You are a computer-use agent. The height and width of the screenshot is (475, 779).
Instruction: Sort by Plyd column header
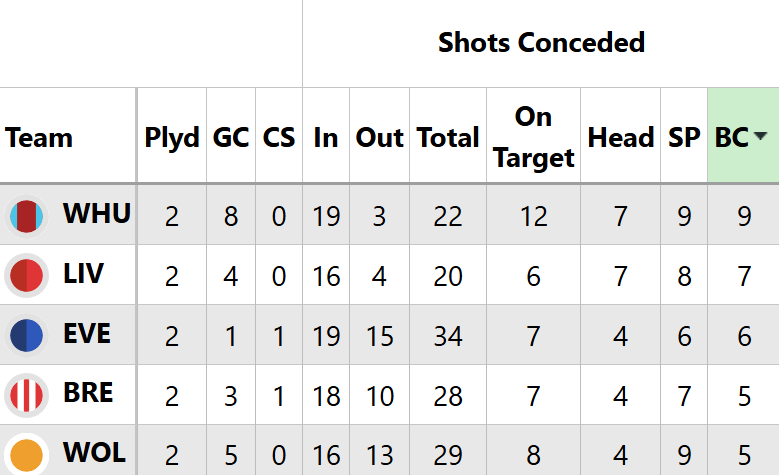pos(172,138)
